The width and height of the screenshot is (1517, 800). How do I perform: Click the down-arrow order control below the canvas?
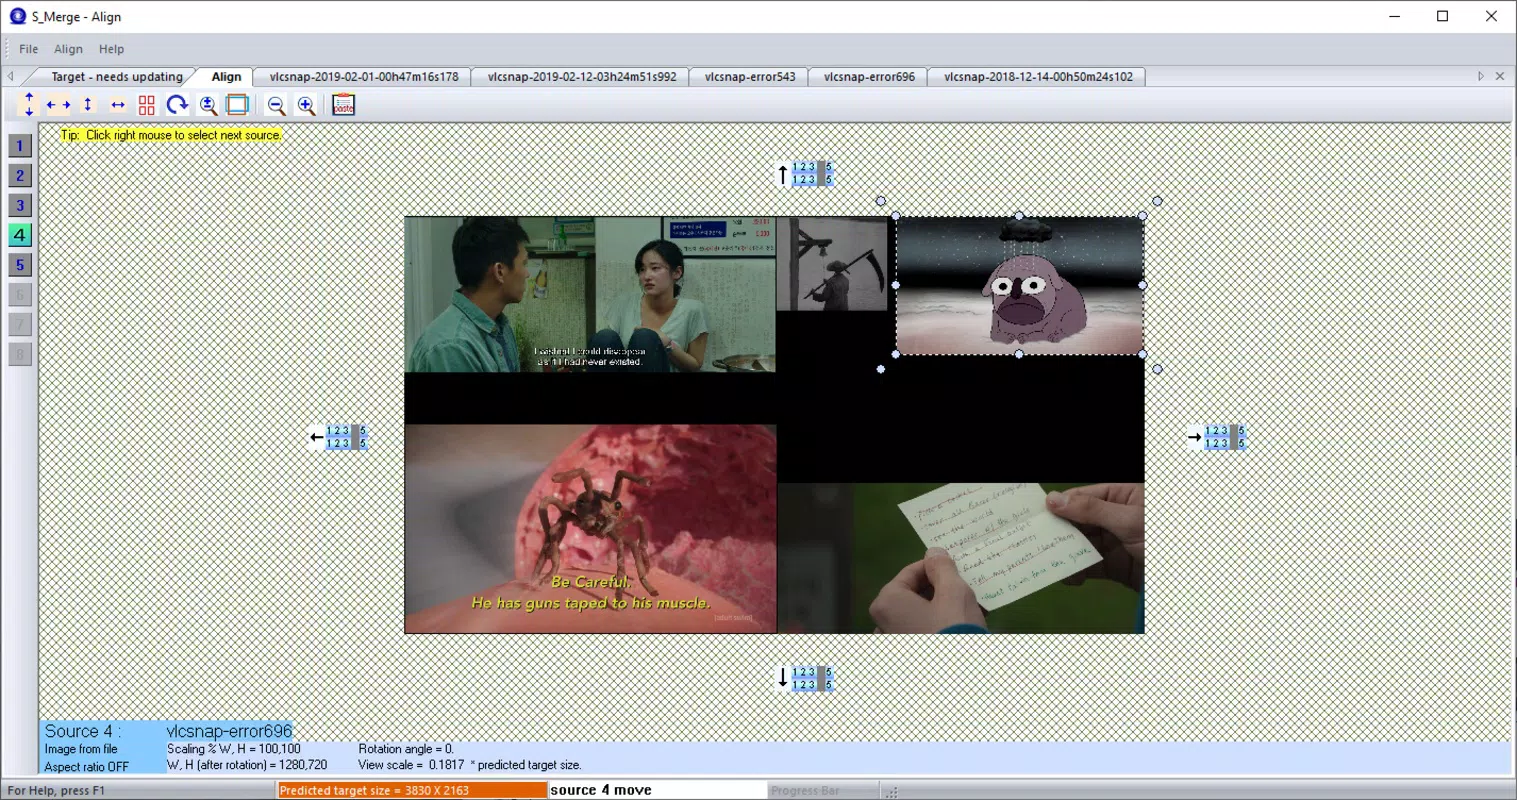pyautogui.click(x=805, y=678)
